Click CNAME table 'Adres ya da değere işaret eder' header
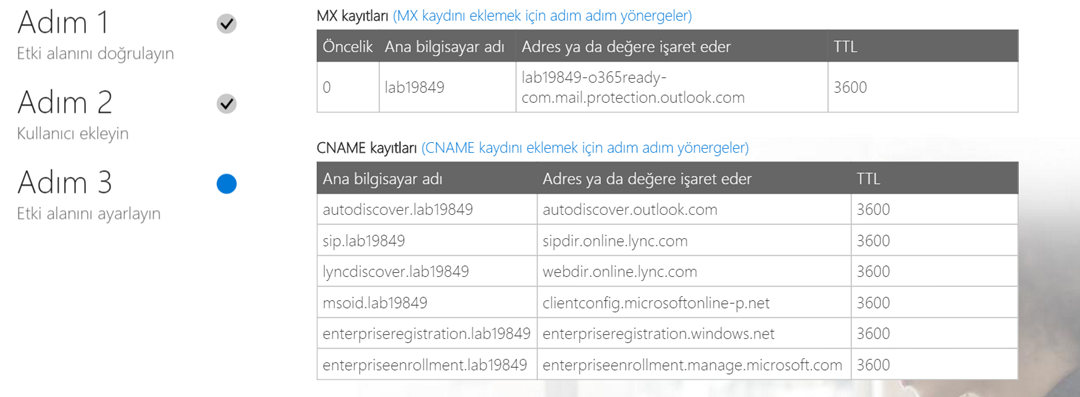1080x397 pixels. point(694,179)
